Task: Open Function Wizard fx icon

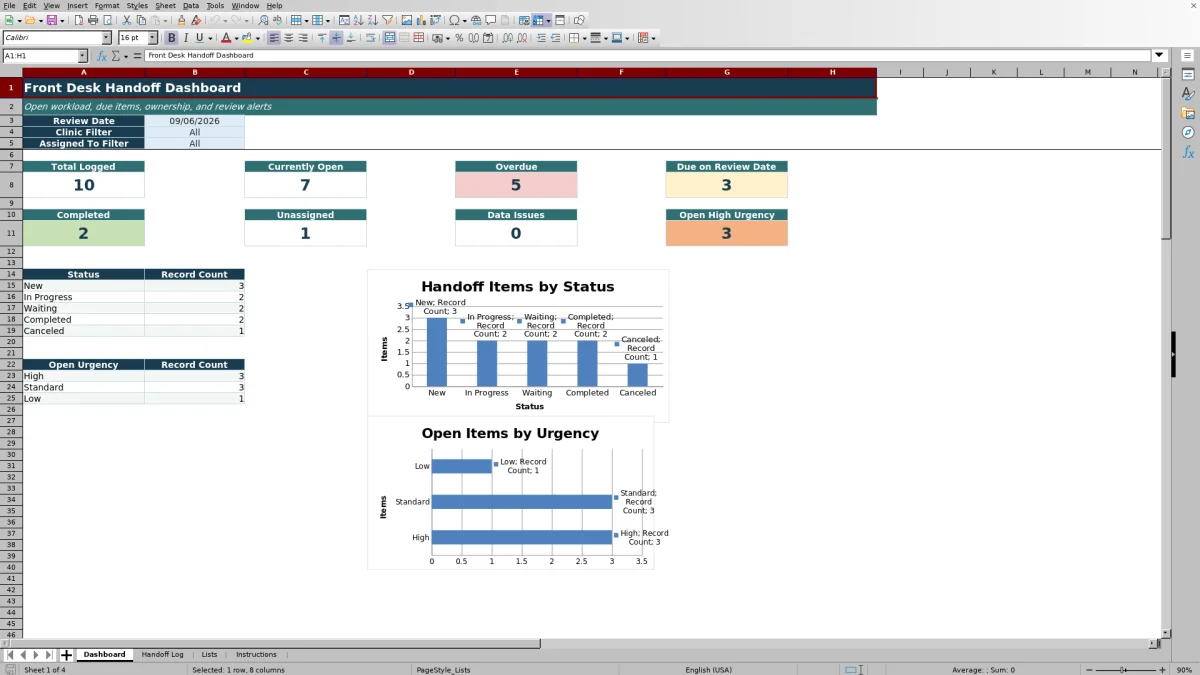Action: [101, 56]
